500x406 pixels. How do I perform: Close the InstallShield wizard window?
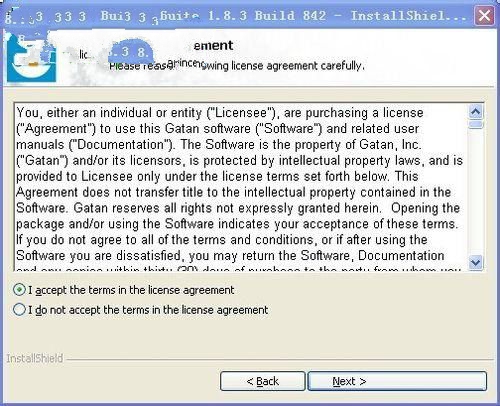pyautogui.click(x=484, y=15)
